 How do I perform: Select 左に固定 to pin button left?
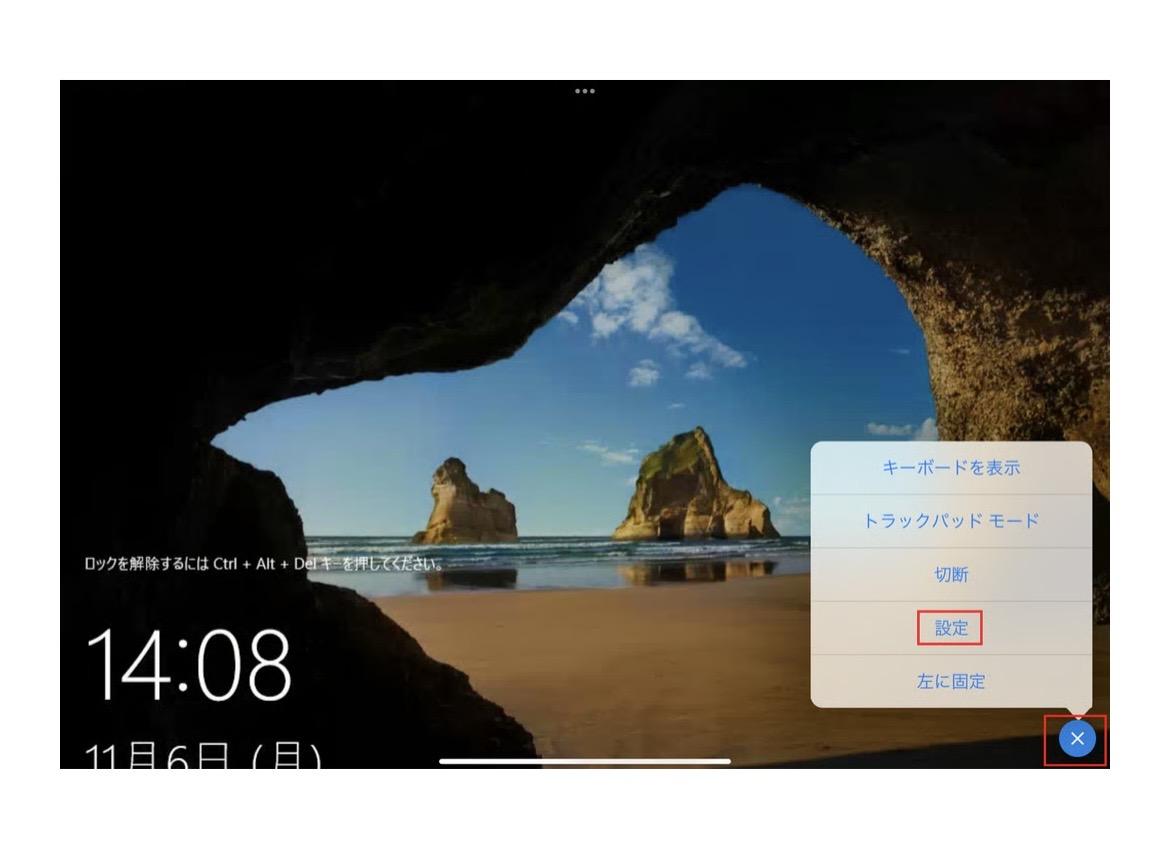tap(950, 682)
